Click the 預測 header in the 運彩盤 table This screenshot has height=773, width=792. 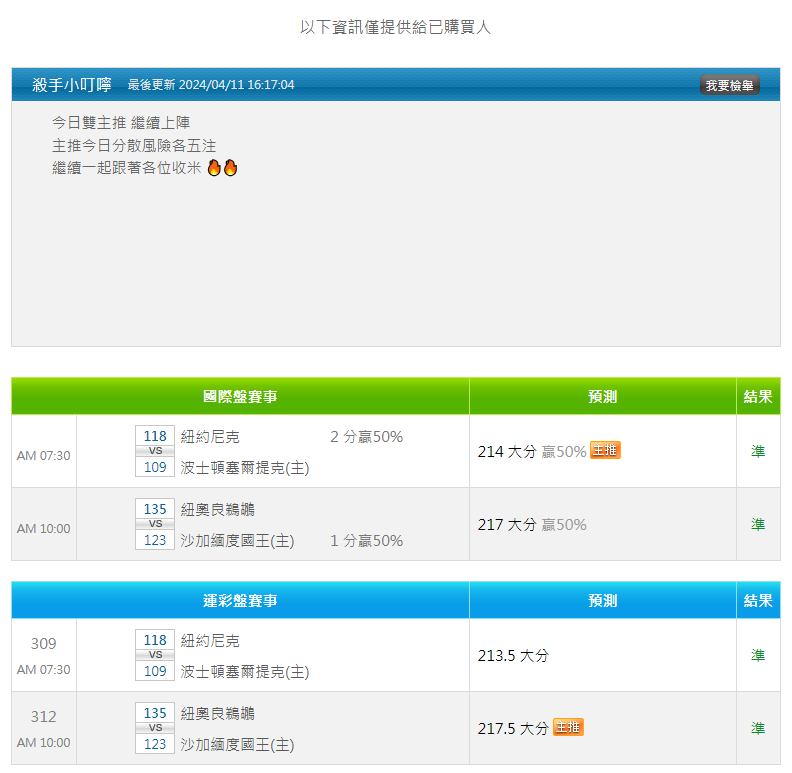603,601
